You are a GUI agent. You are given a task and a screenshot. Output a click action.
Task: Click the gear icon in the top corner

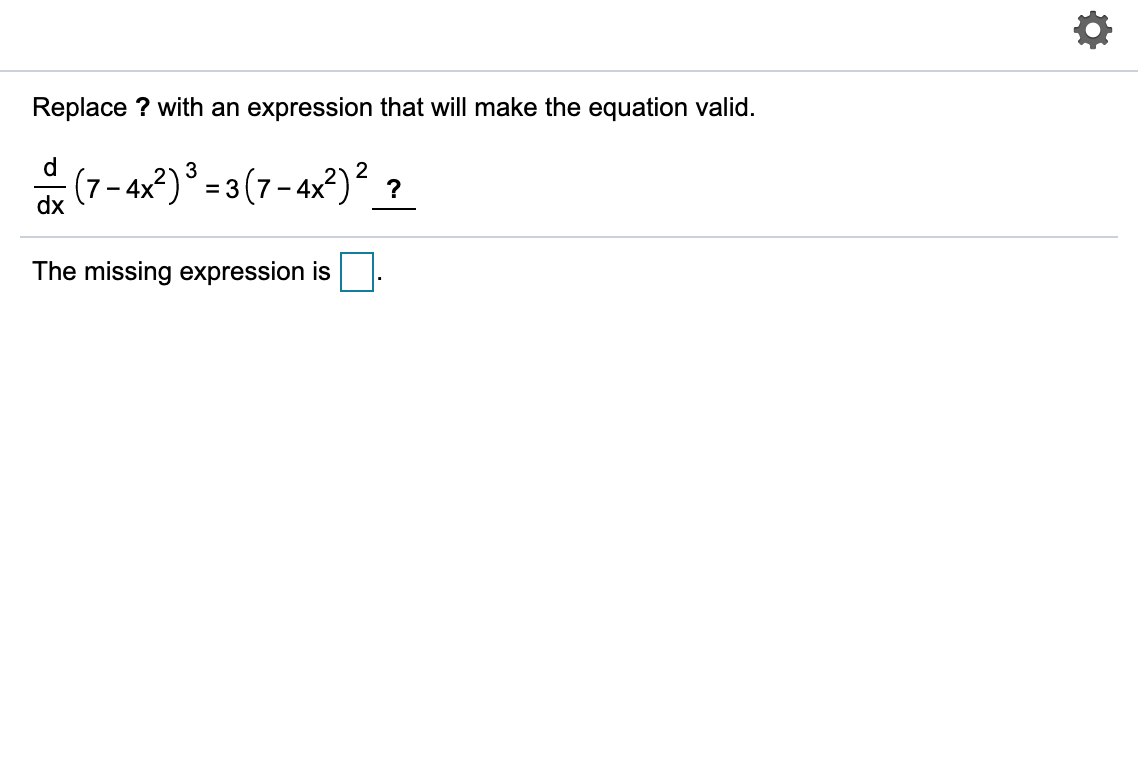pyautogui.click(x=1093, y=29)
